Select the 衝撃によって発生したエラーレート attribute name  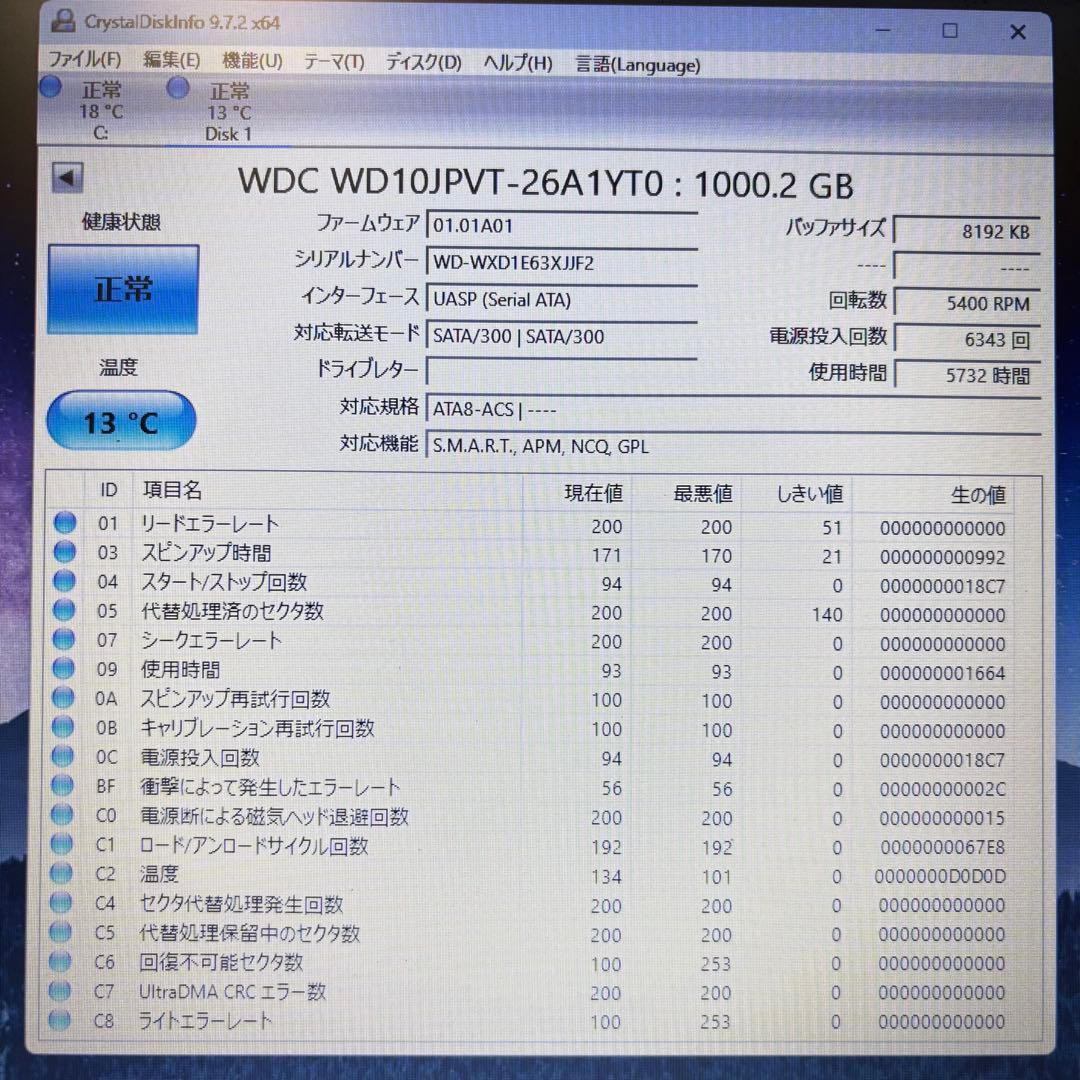point(270,787)
